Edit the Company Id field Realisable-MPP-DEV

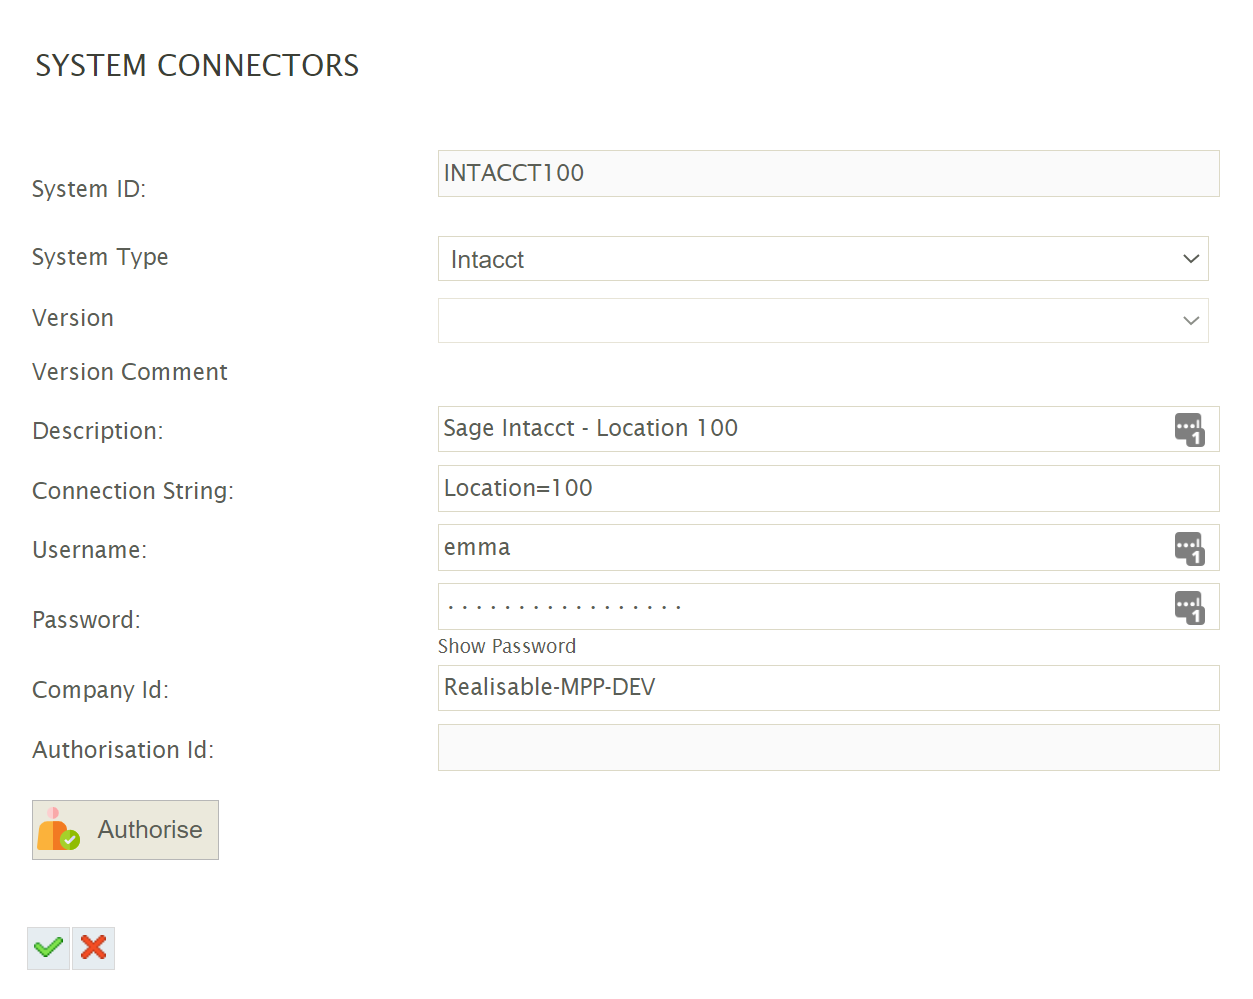click(827, 688)
